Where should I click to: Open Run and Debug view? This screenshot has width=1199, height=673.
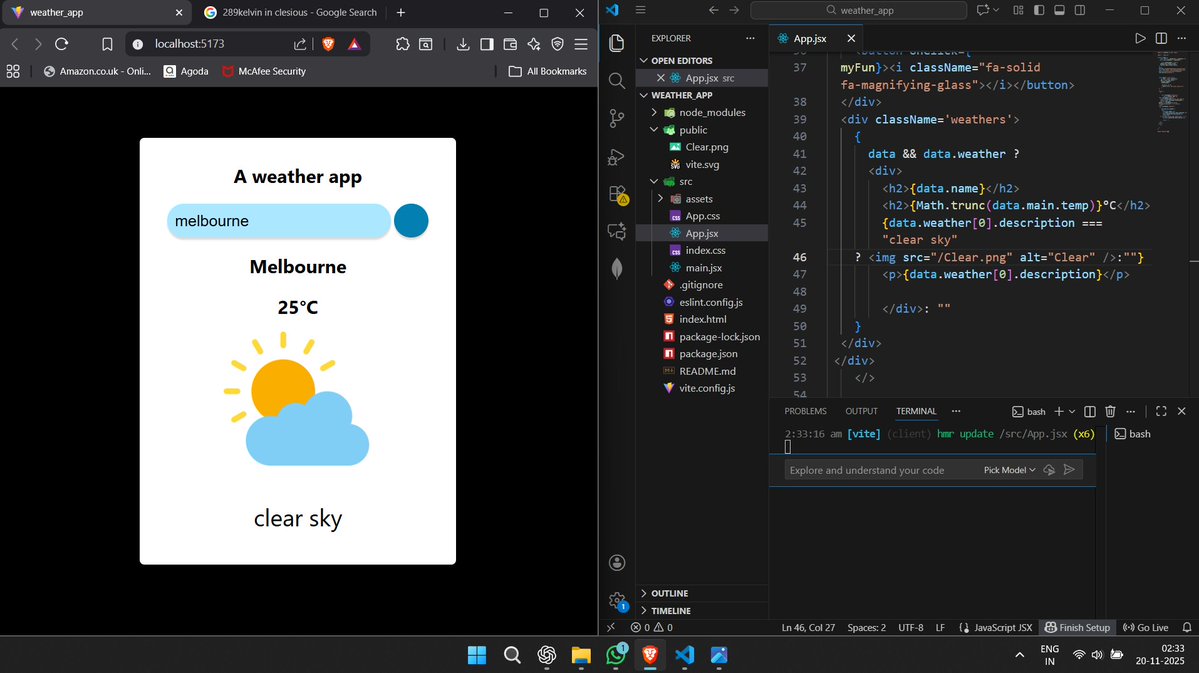(617, 156)
